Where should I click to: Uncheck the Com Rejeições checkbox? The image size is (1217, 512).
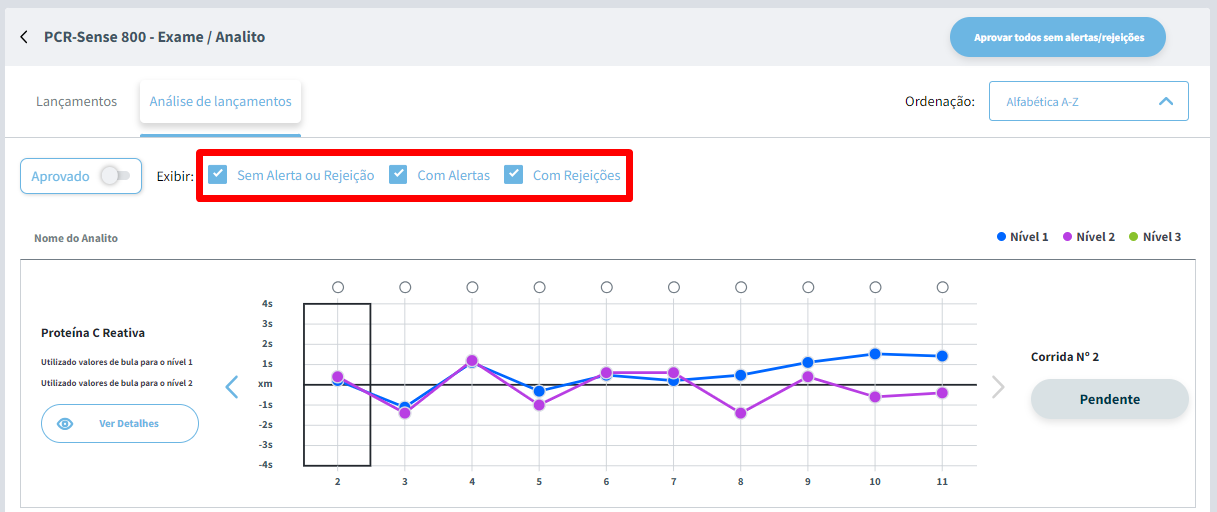(x=513, y=174)
